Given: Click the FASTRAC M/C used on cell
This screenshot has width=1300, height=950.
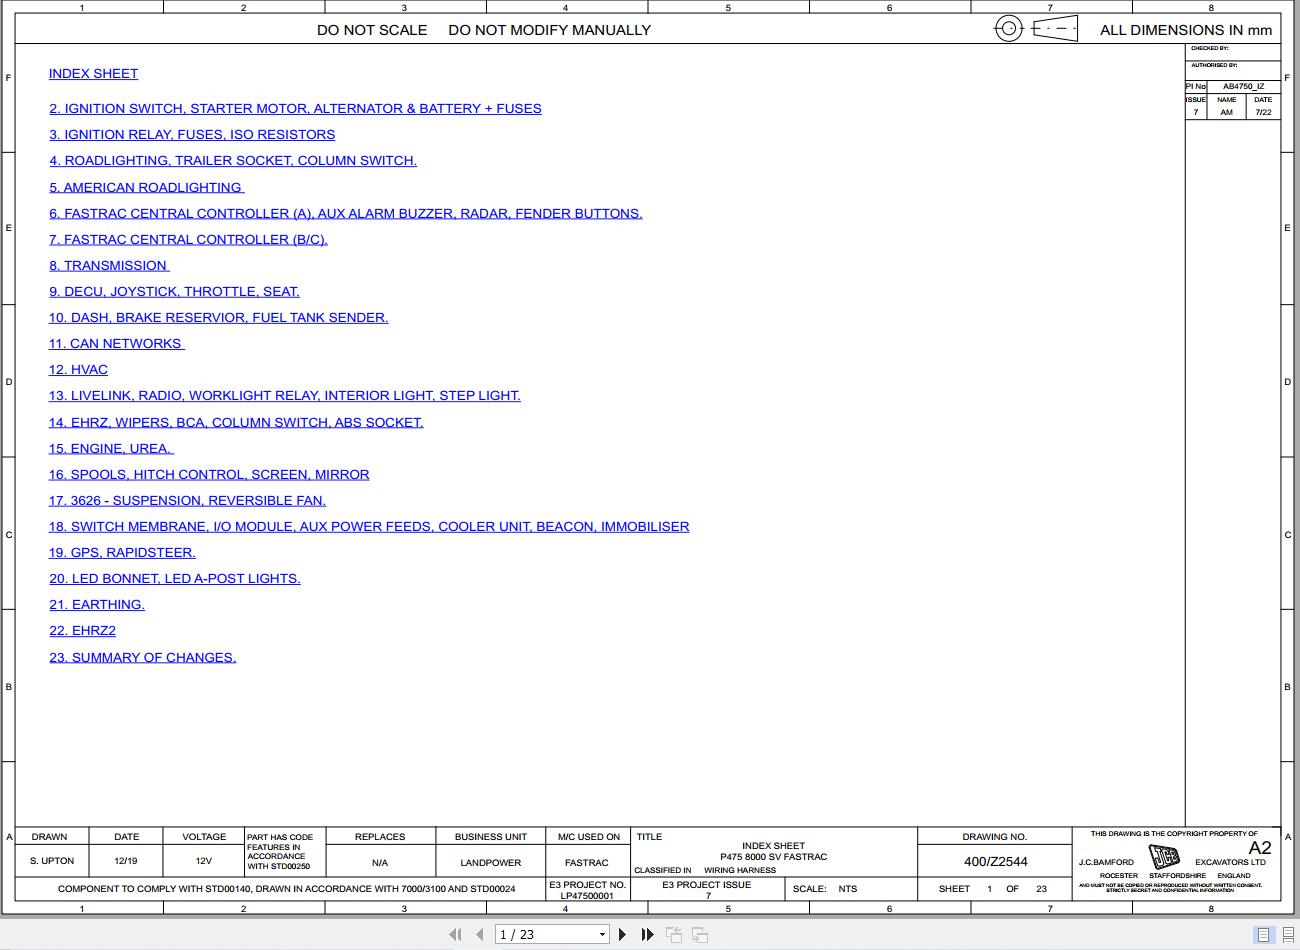Looking at the screenshot, I should click(586, 862).
